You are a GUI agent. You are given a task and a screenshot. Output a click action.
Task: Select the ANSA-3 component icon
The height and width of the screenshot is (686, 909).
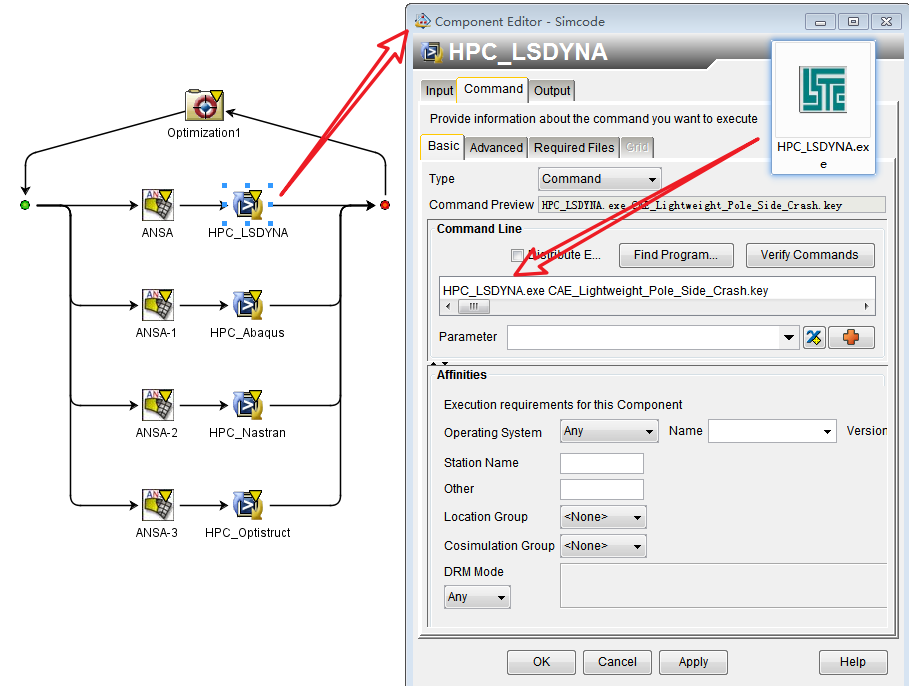tap(158, 505)
